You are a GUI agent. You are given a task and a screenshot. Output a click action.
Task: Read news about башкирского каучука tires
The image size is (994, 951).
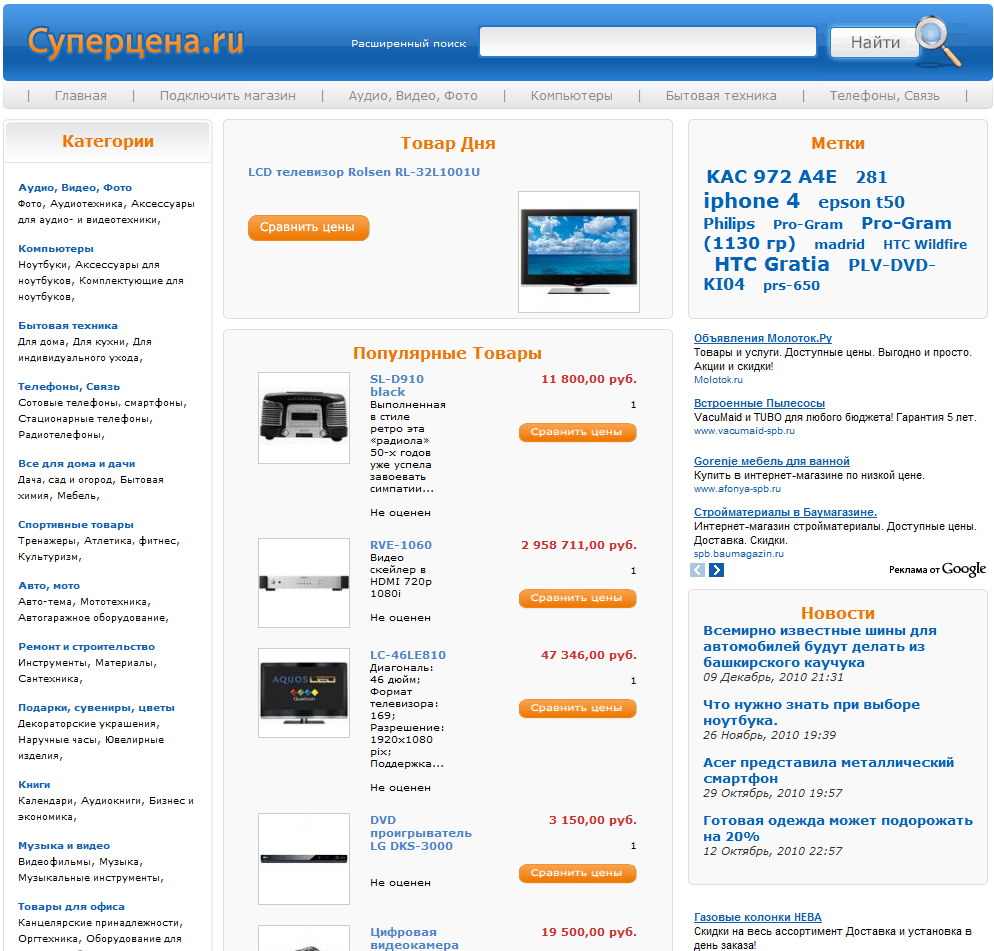point(820,647)
